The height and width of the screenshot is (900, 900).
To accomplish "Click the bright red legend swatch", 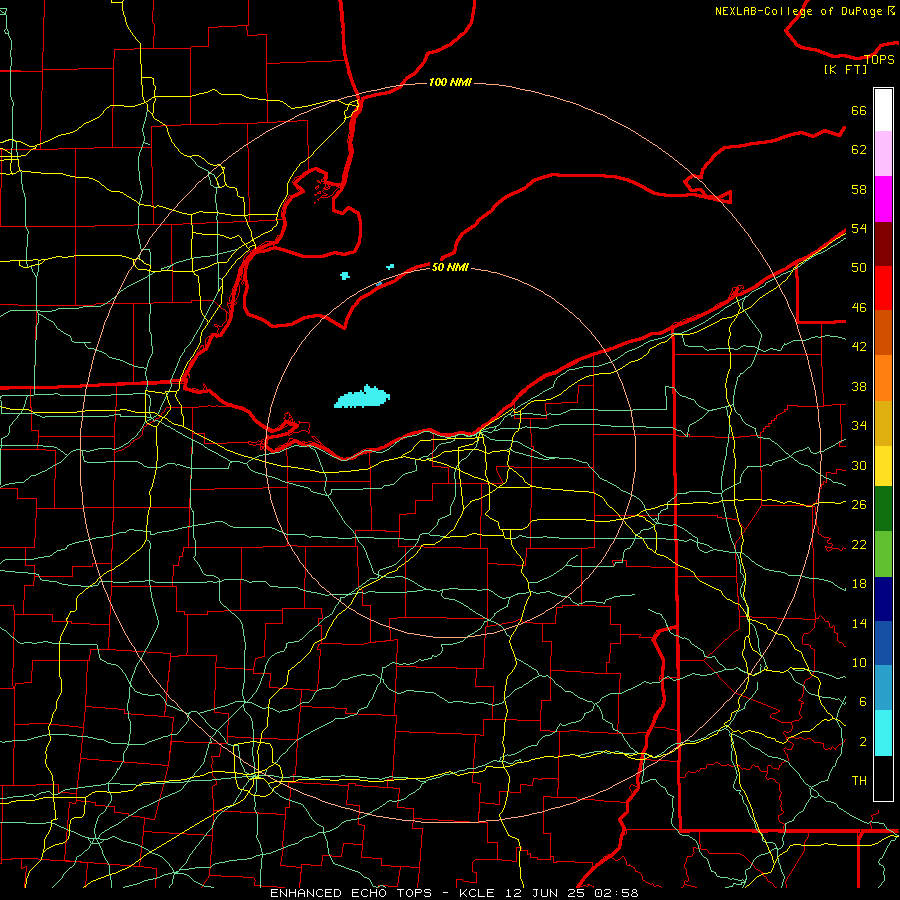I will click(883, 289).
